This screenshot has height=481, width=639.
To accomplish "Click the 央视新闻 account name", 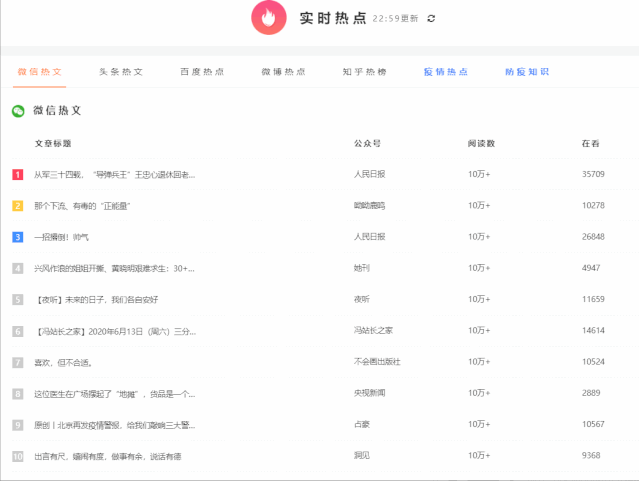I will point(370,393).
